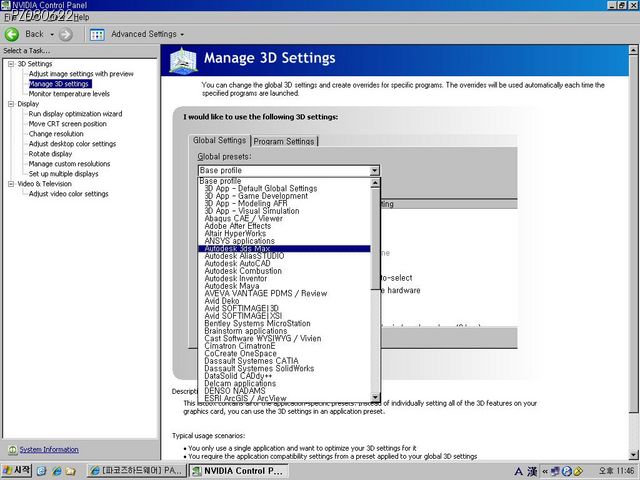The image size is (640, 480).
Task: Switch to the Program Settings tab
Action: 284,141
